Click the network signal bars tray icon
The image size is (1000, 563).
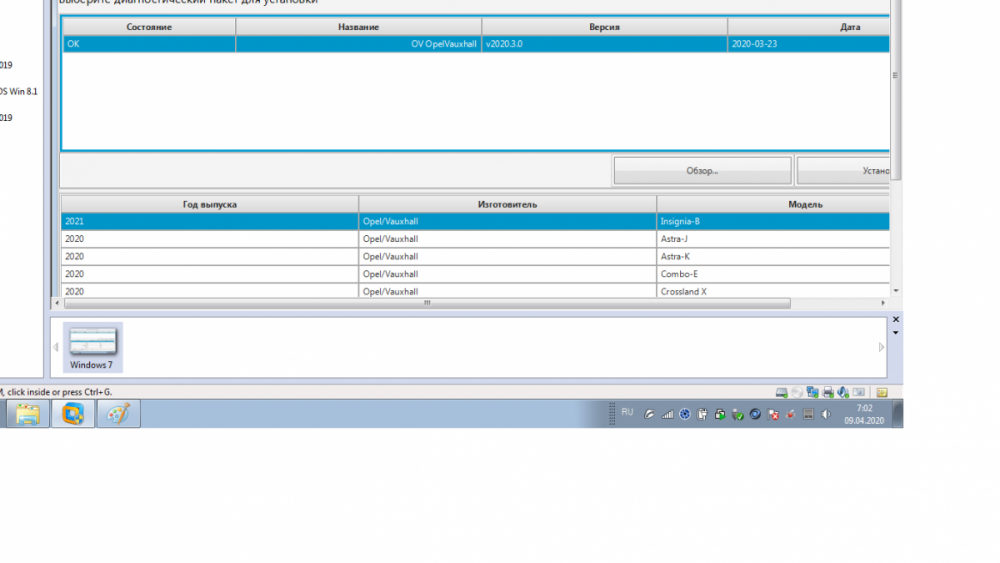[x=667, y=414]
